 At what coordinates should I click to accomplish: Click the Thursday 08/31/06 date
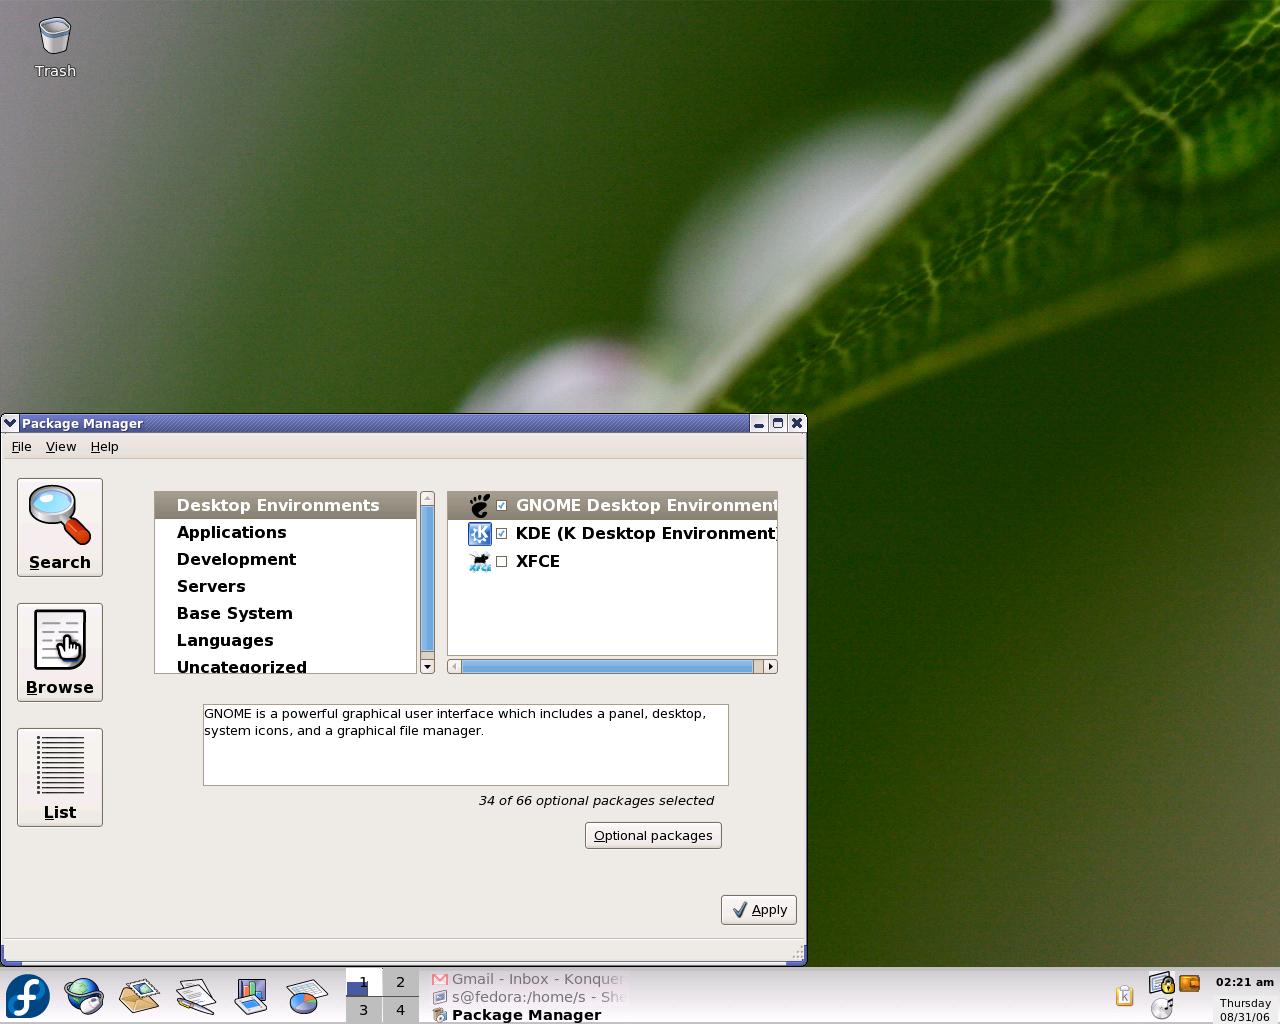click(x=1245, y=1009)
